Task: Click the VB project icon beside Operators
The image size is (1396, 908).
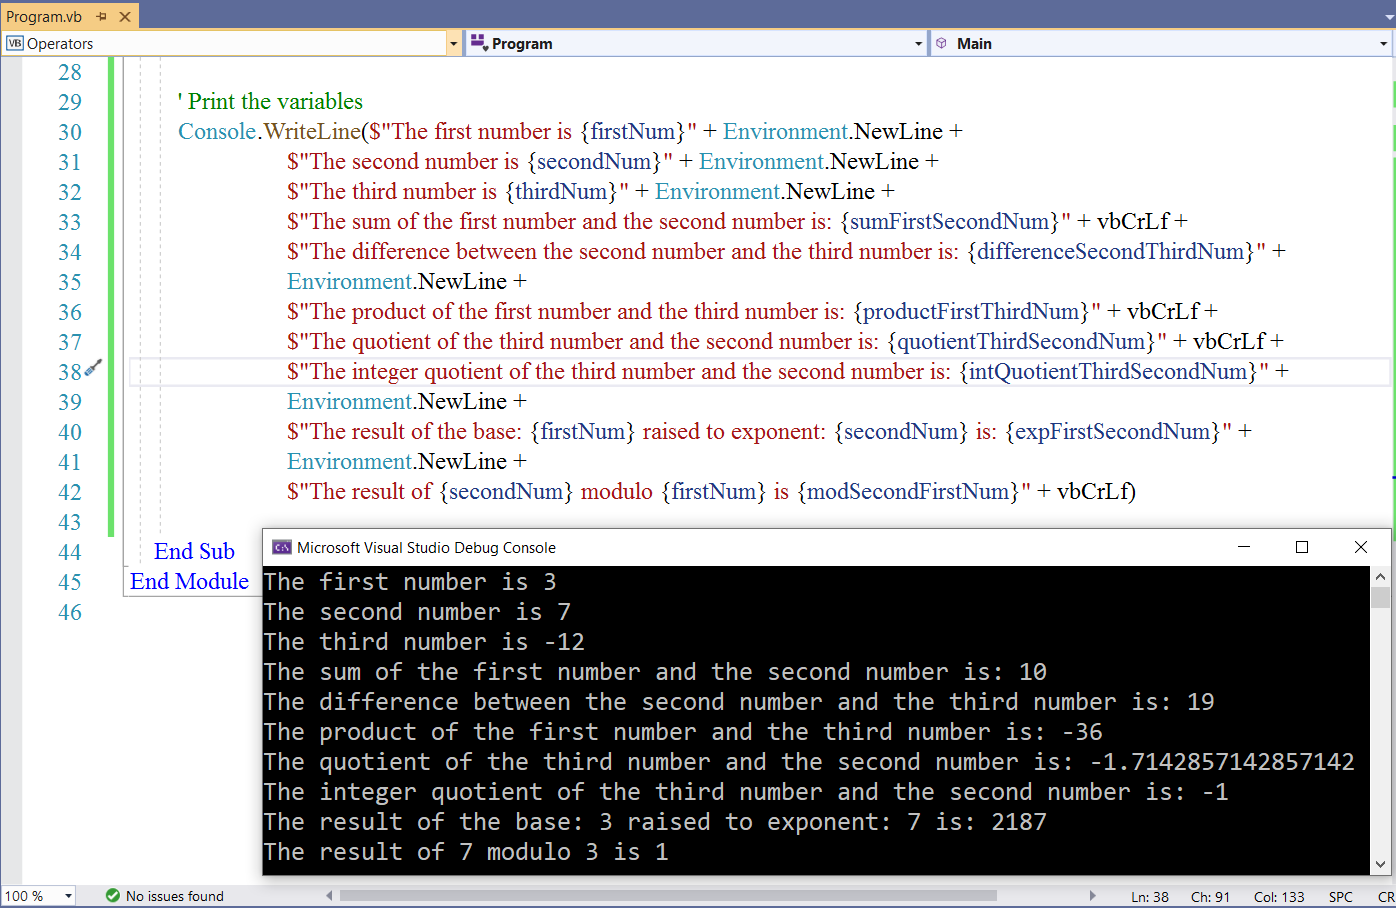Action: tap(15, 43)
